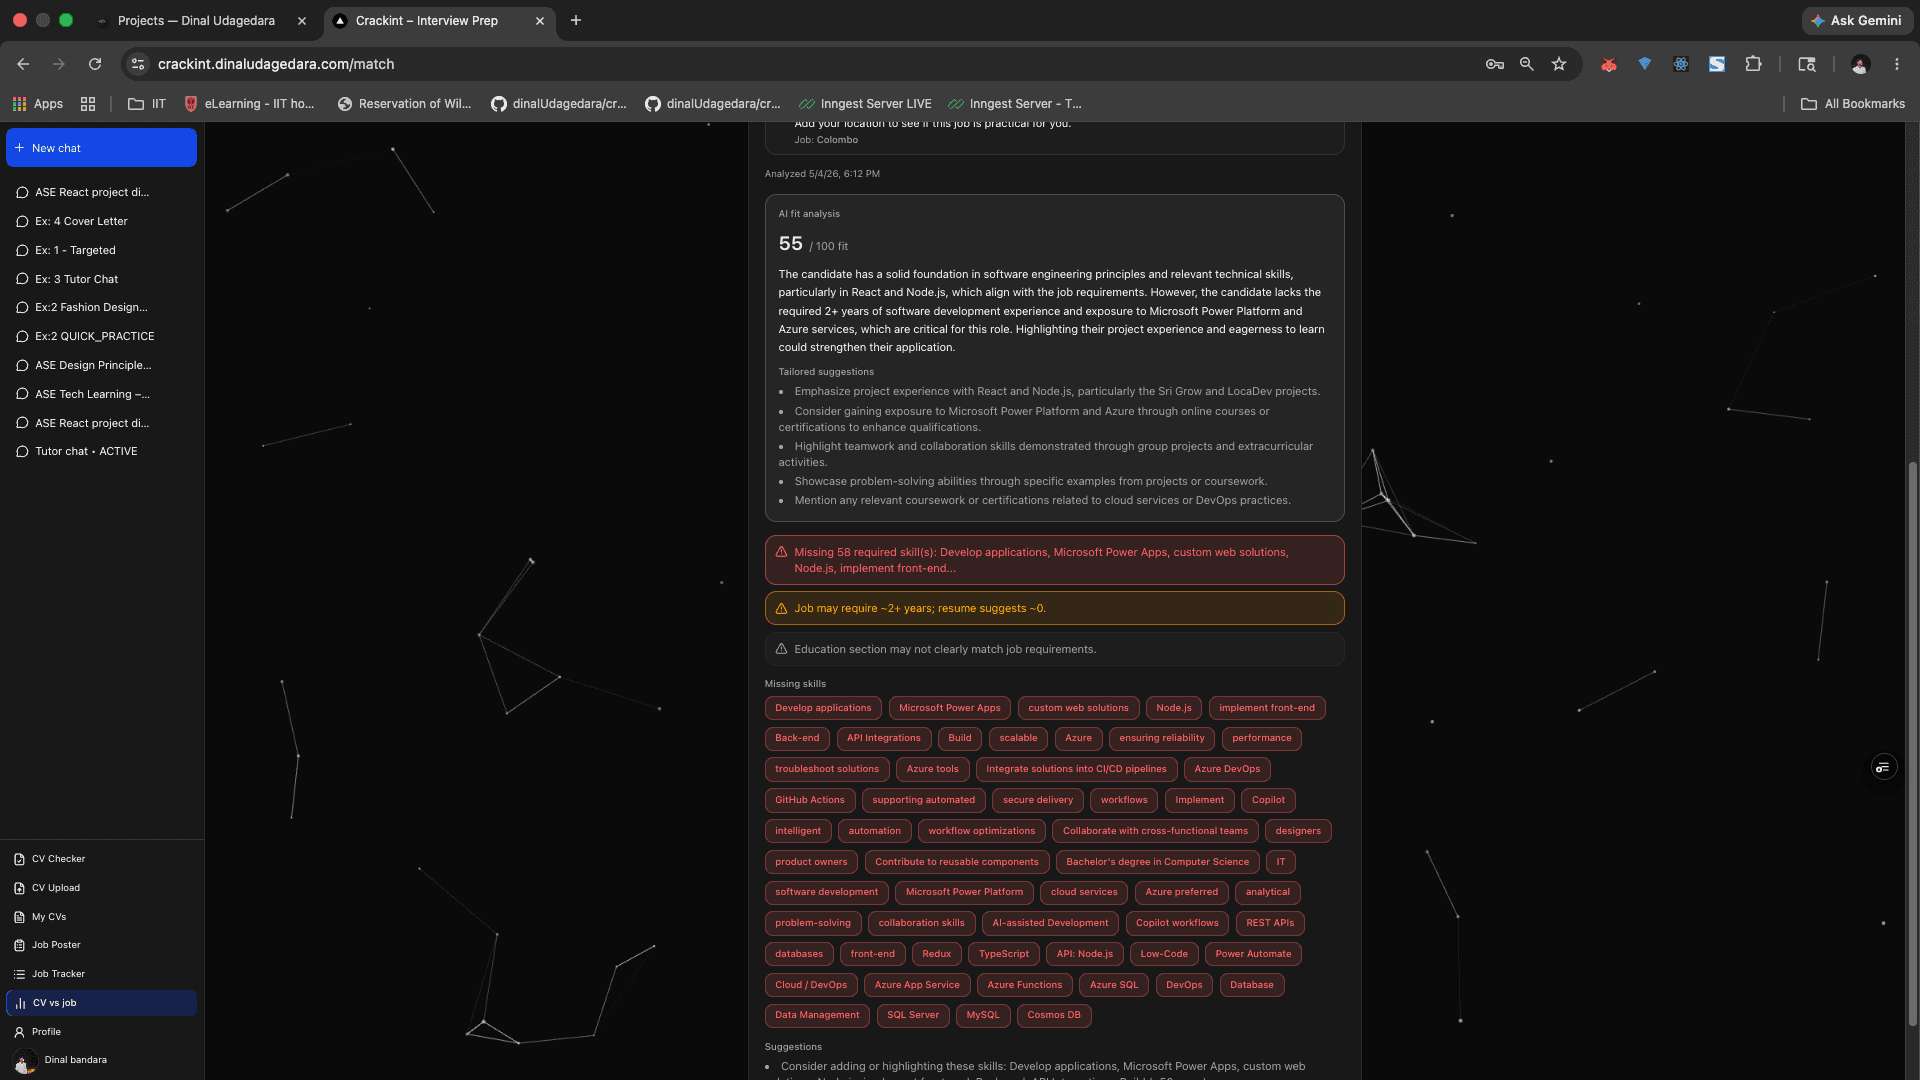
Task: Open IIT bookmarks folder
Action: [x=147, y=104]
